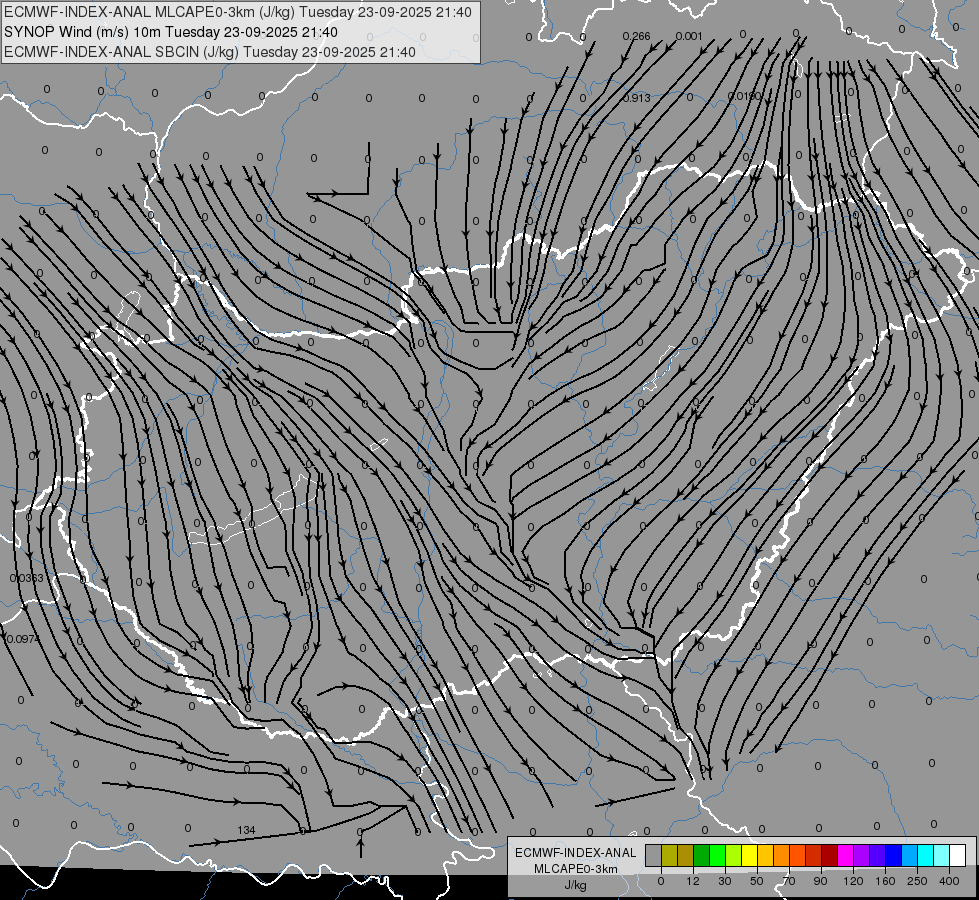
Task: Click the 0.913 grid value
Action: [636, 98]
